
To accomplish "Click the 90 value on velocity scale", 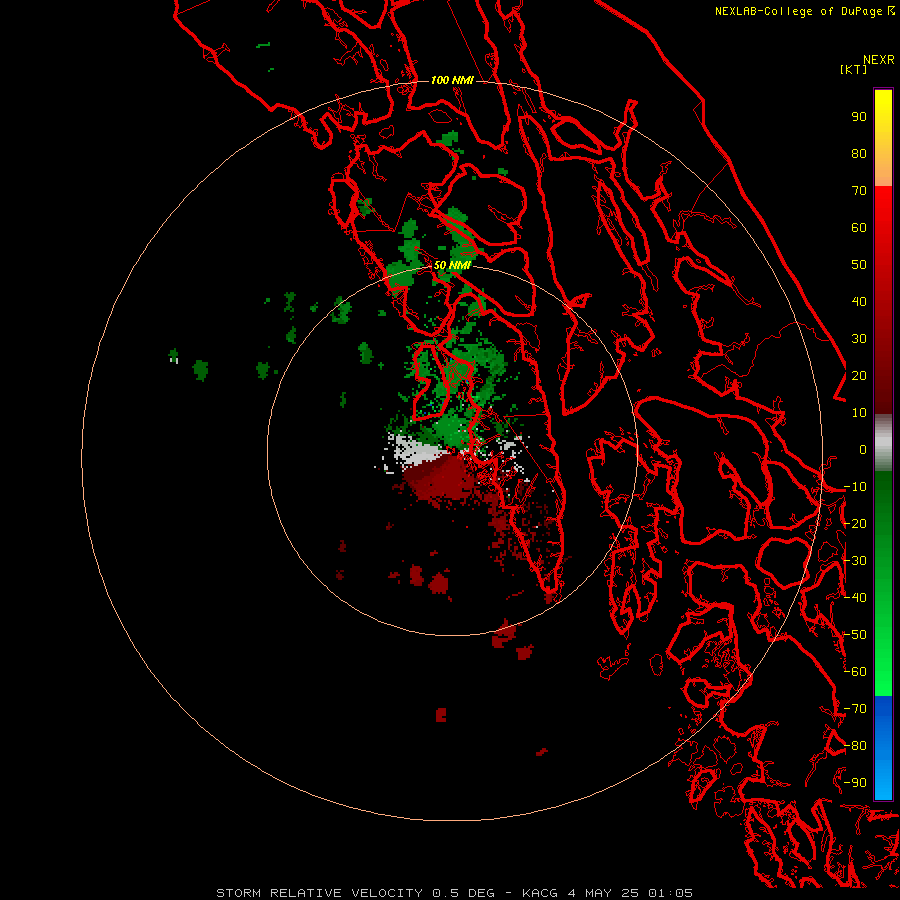I will coord(859,117).
